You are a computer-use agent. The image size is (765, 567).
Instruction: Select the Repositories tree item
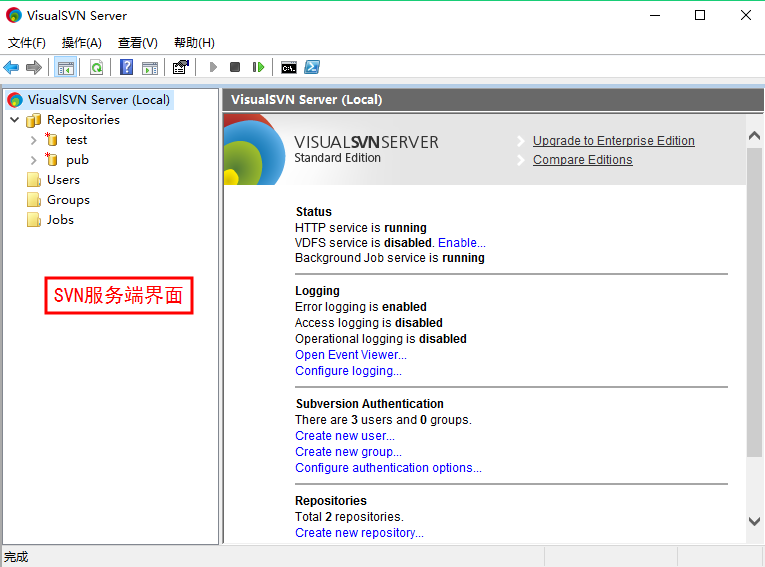83,120
